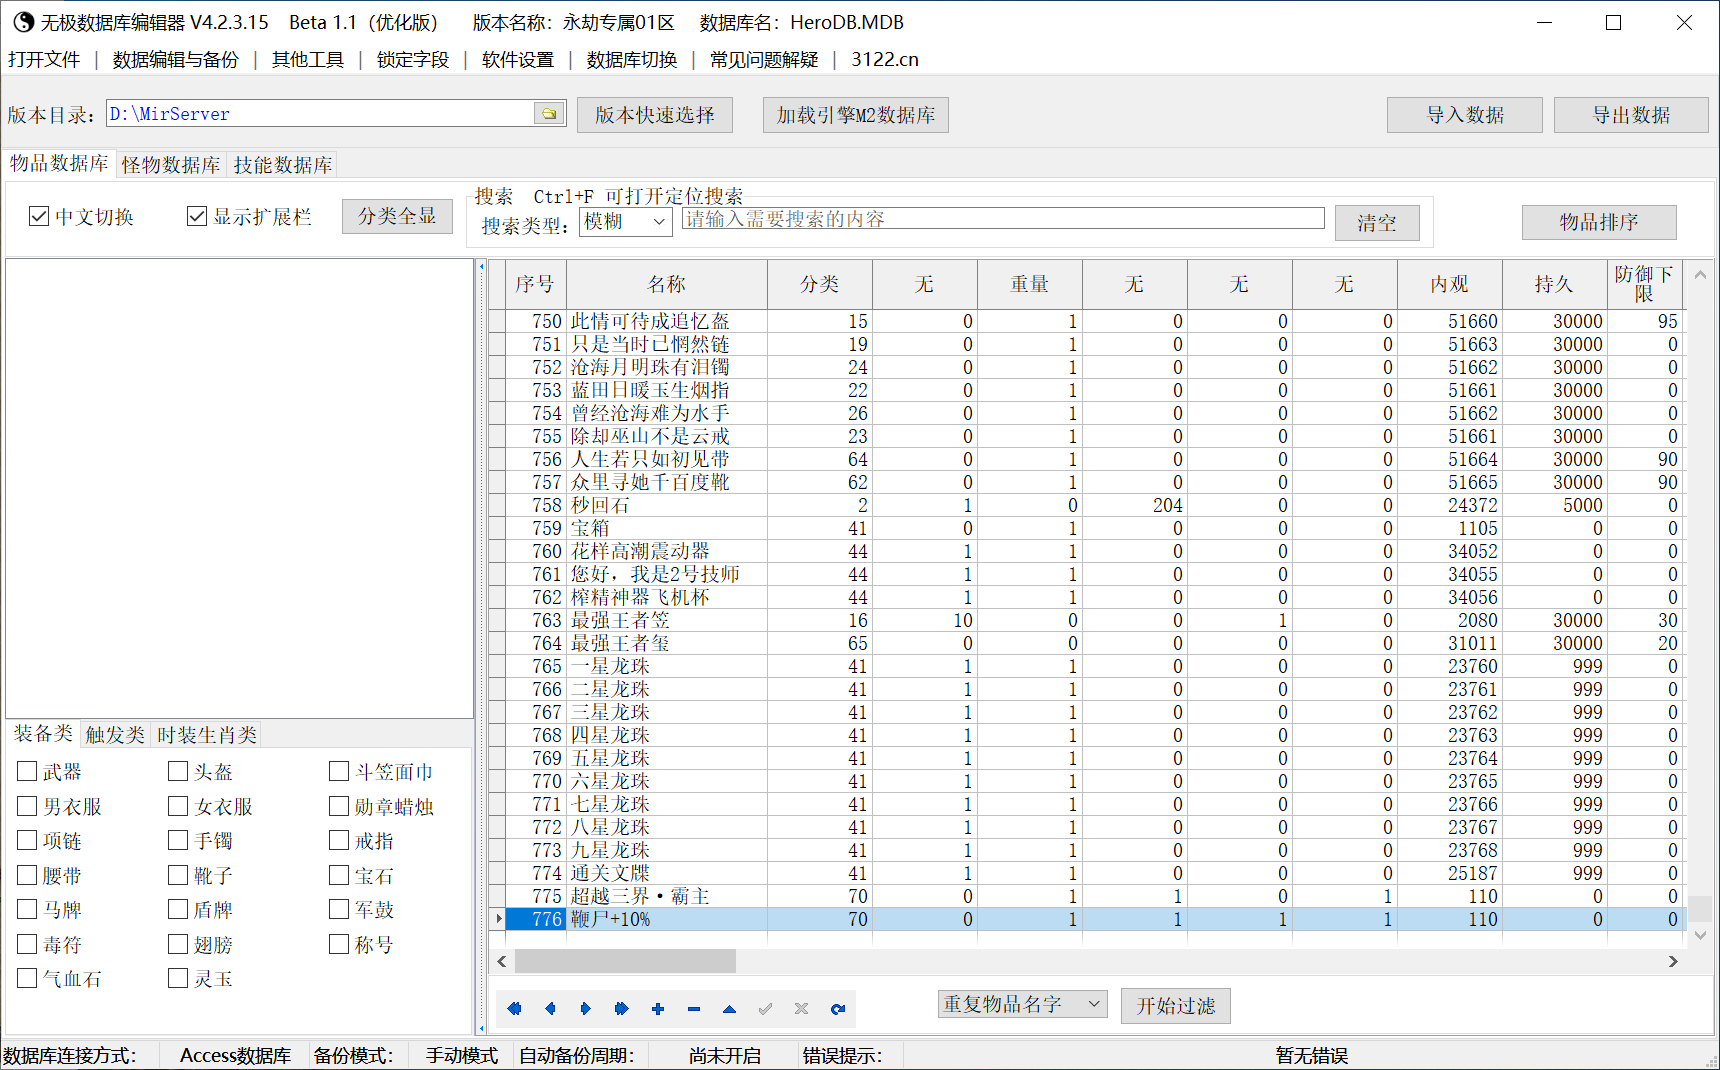Switch to 技能数据库 tab

click(x=283, y=165)
